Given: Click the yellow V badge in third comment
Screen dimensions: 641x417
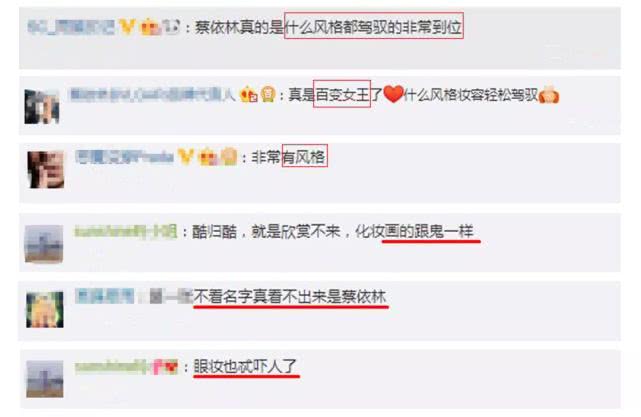Looking at the screenshot, I should (186, 157).
